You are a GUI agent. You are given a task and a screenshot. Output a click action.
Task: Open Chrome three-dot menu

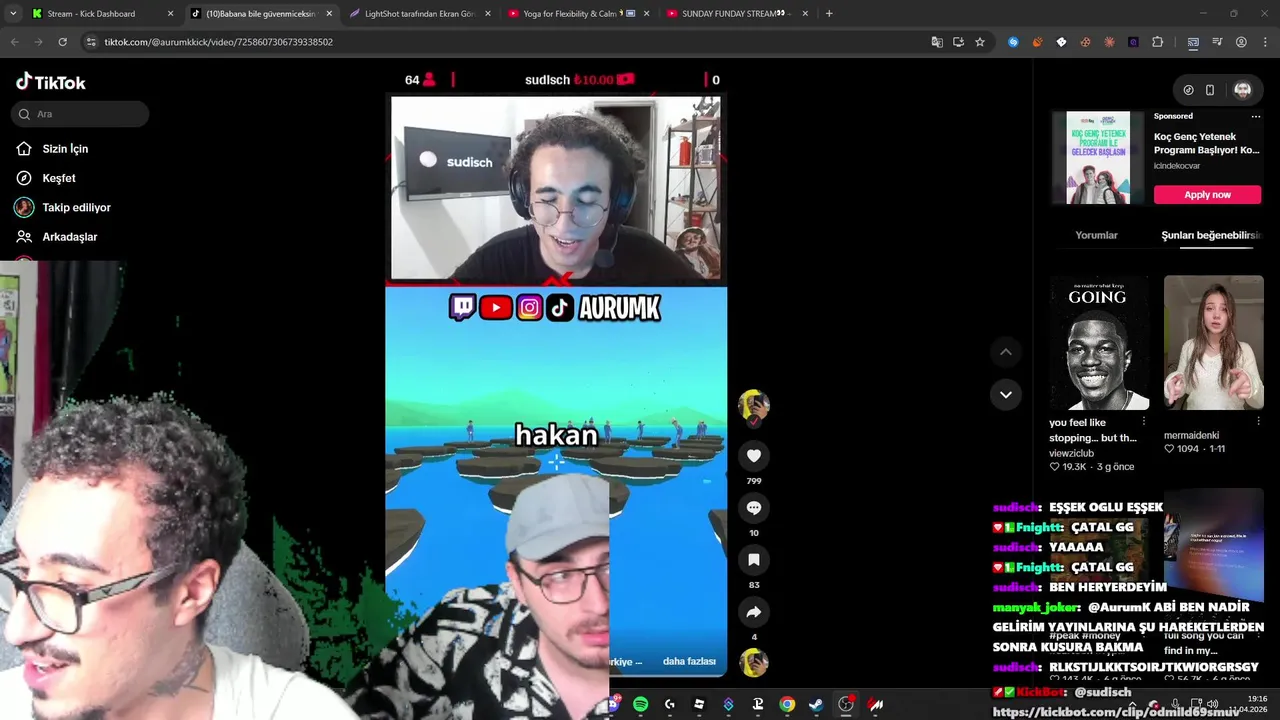tap(1264, 42)
